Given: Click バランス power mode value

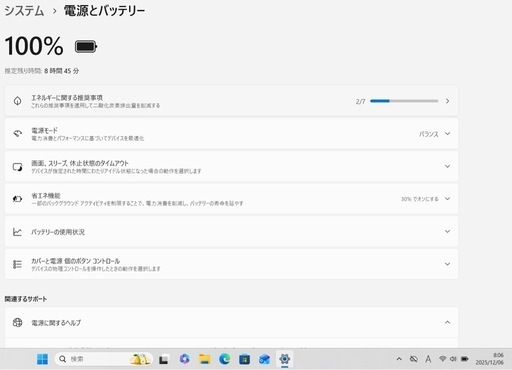Looking at the screenshot, I should point(429,134).
